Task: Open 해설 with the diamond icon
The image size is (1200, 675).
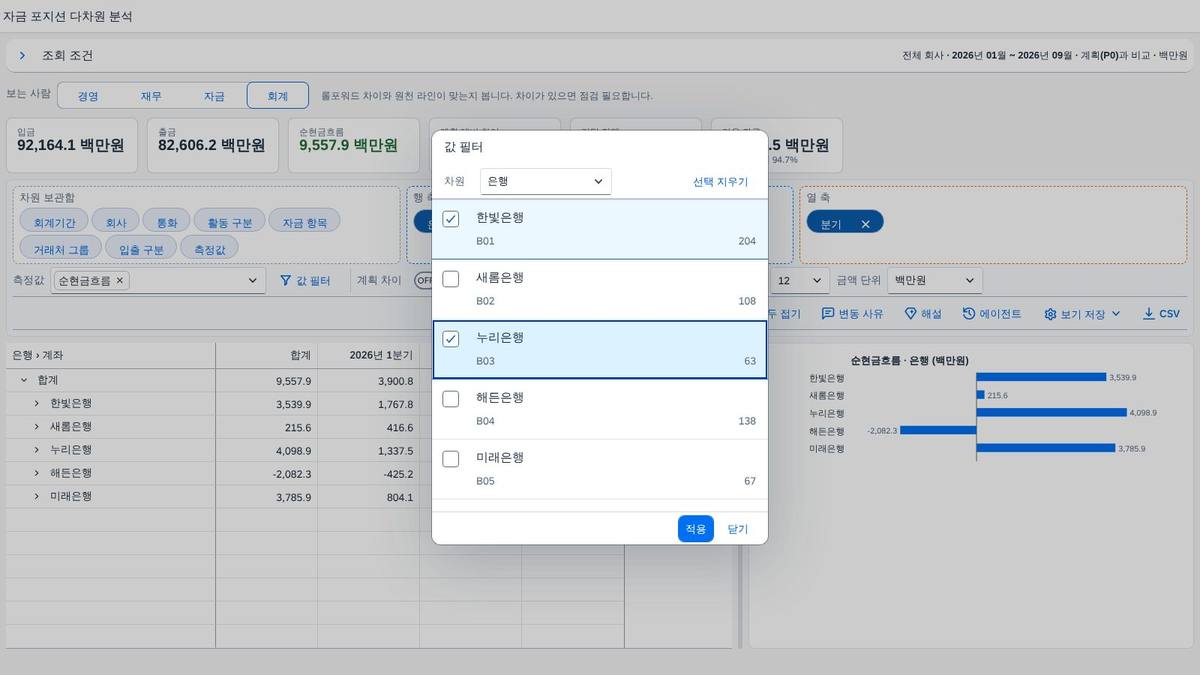Action: pos(923,314)
